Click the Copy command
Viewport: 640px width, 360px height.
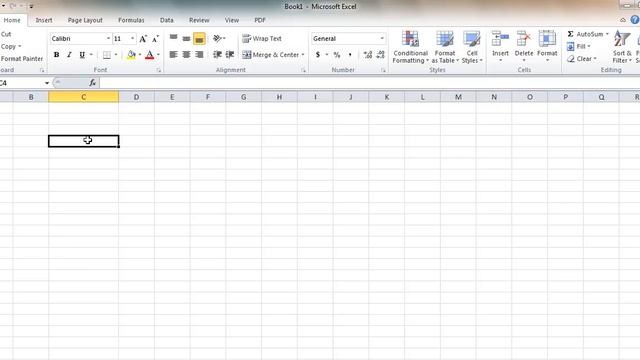pyautogui.click(x=8, y=47)
